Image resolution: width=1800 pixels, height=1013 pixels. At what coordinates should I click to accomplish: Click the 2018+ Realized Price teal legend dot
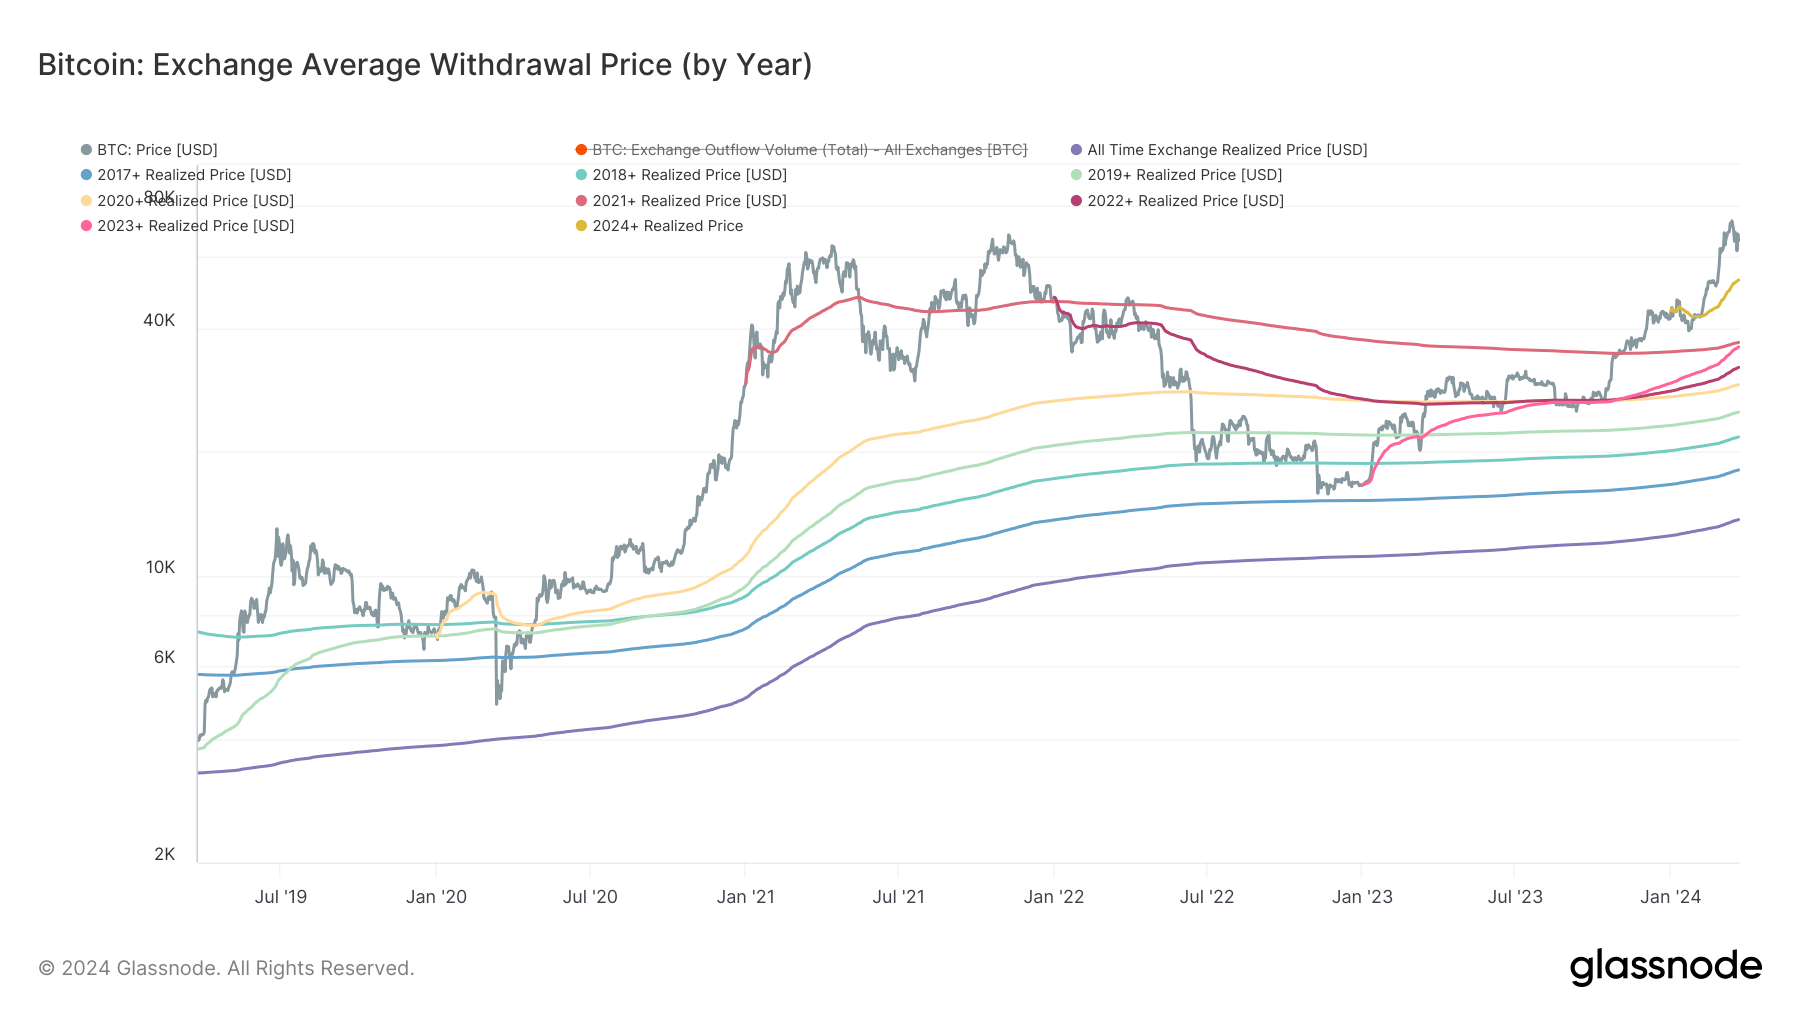(582, 175)
